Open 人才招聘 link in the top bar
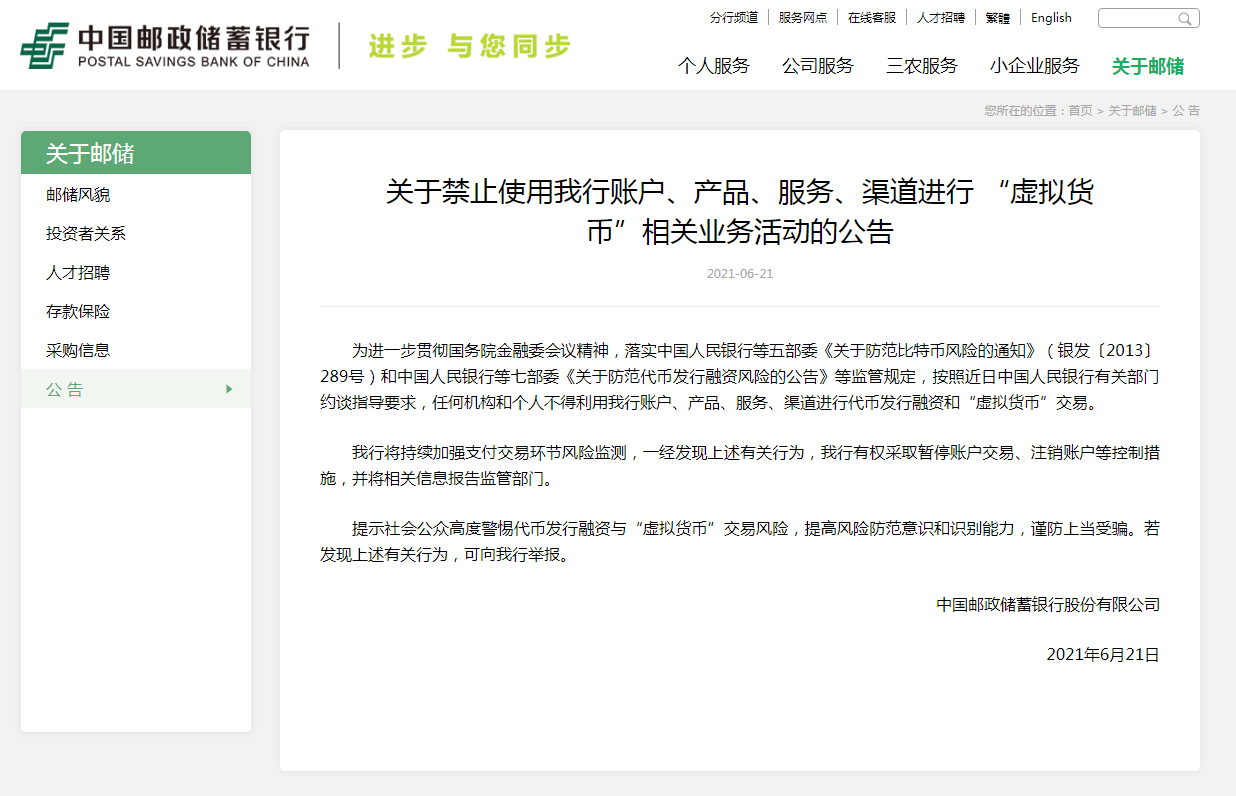 coord(941,18)
